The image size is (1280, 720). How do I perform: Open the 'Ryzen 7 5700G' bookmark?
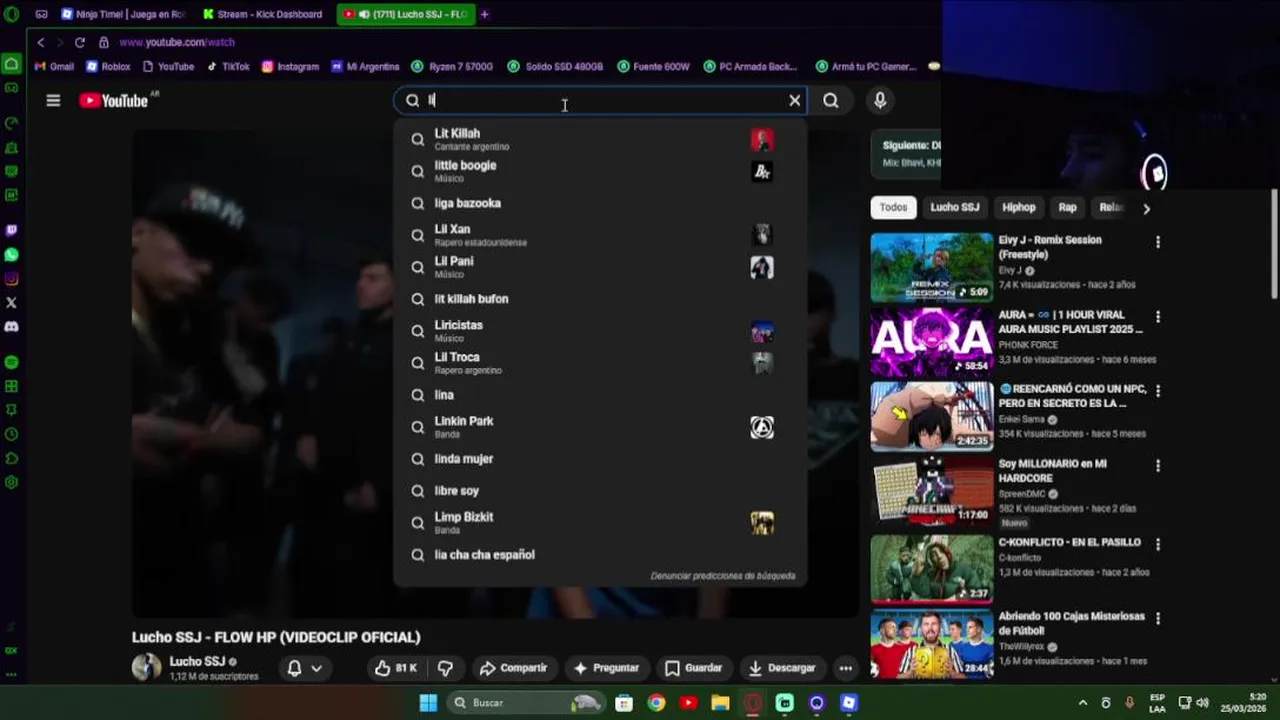pyautogui.click(x=452, y=66)
